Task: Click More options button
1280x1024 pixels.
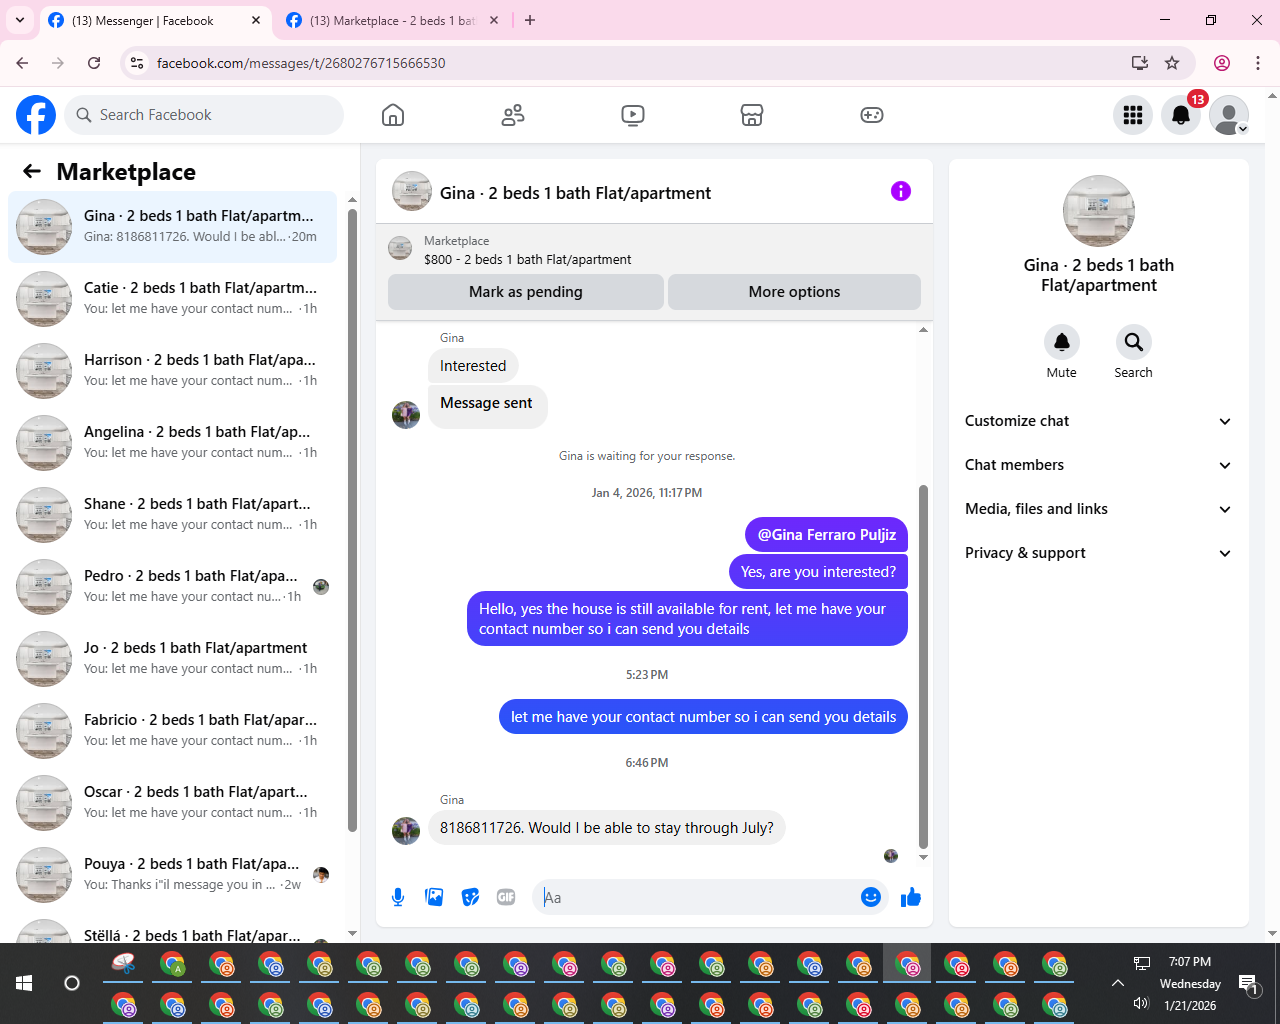Action: tap(794, 292)
